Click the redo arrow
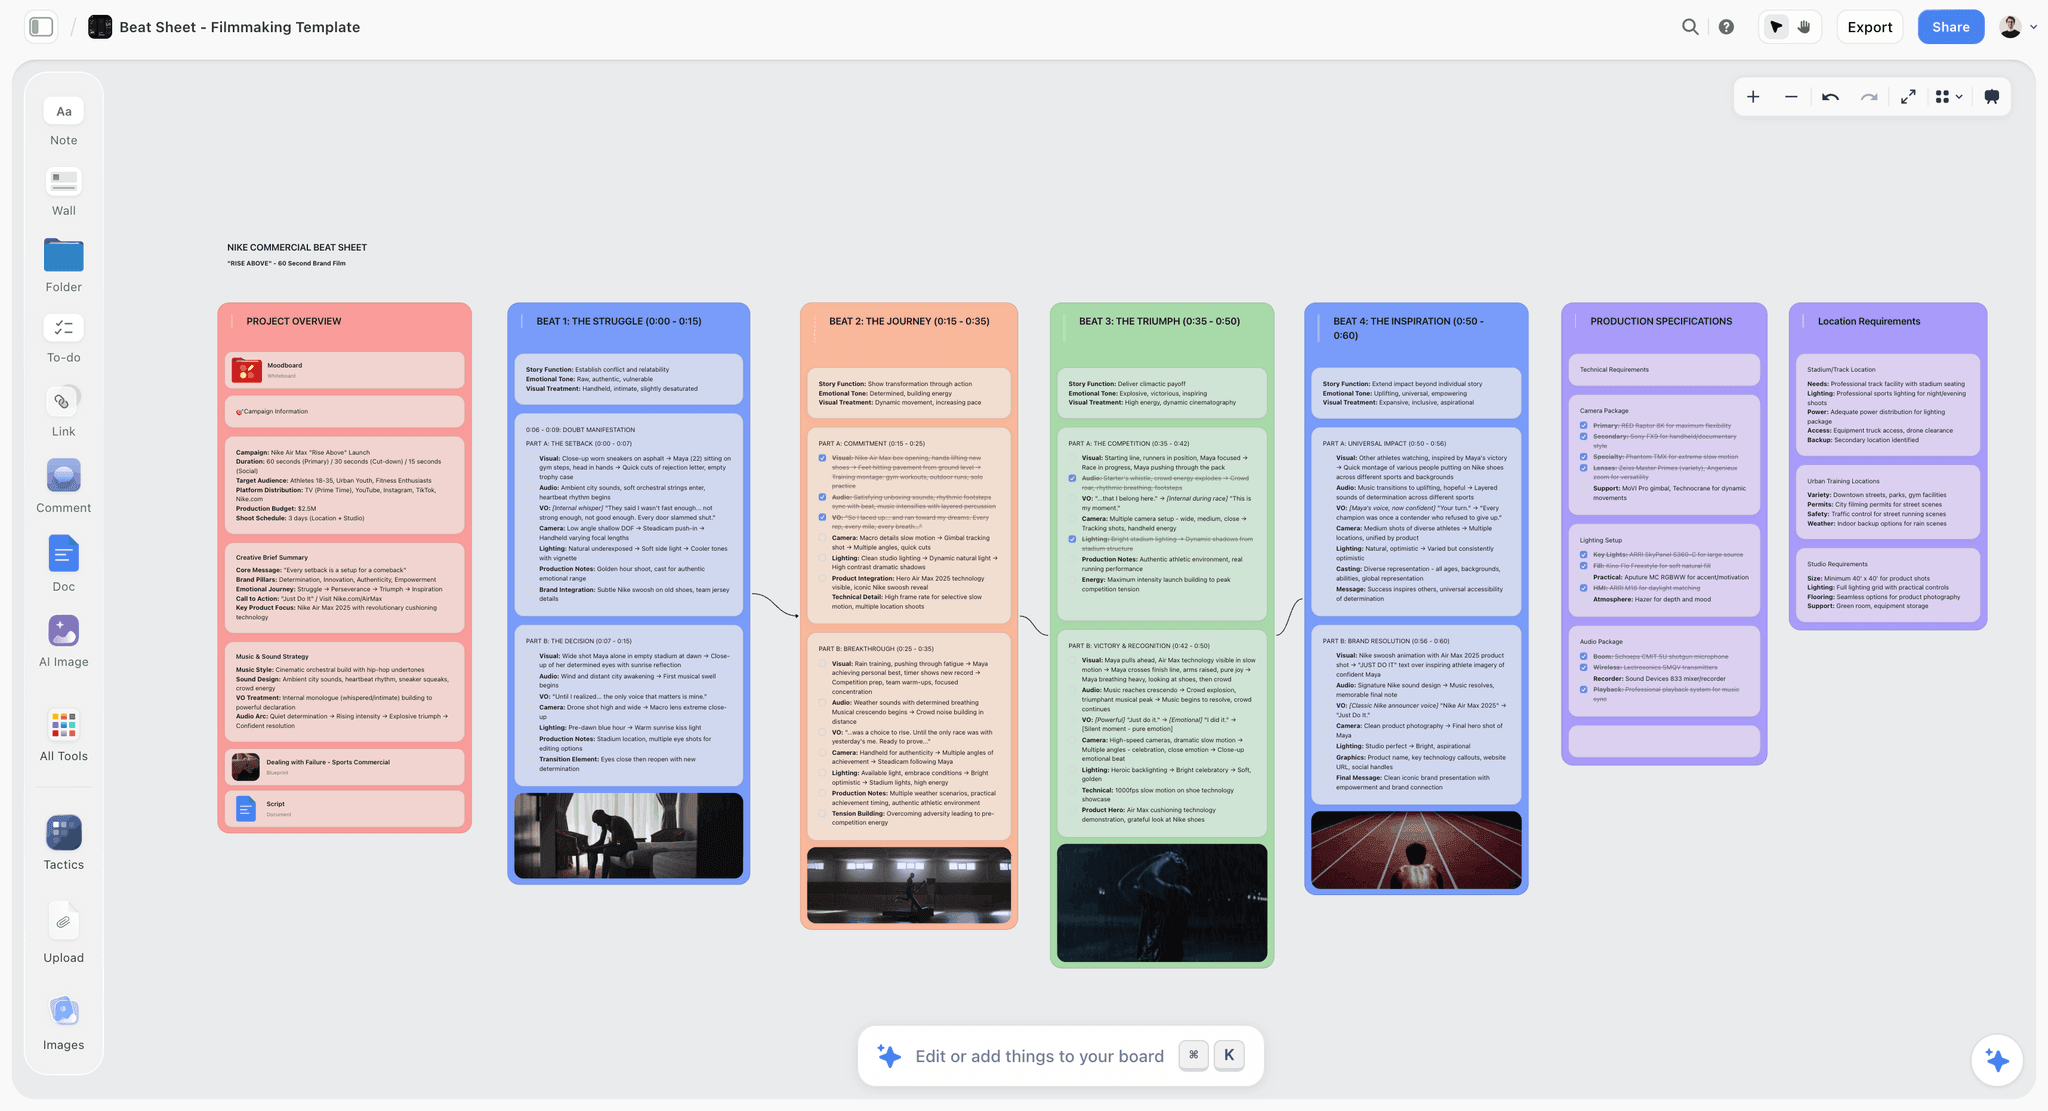Image resolution: width=2048 pixels, height=1111 pixels. click(x=1869, y=97)
